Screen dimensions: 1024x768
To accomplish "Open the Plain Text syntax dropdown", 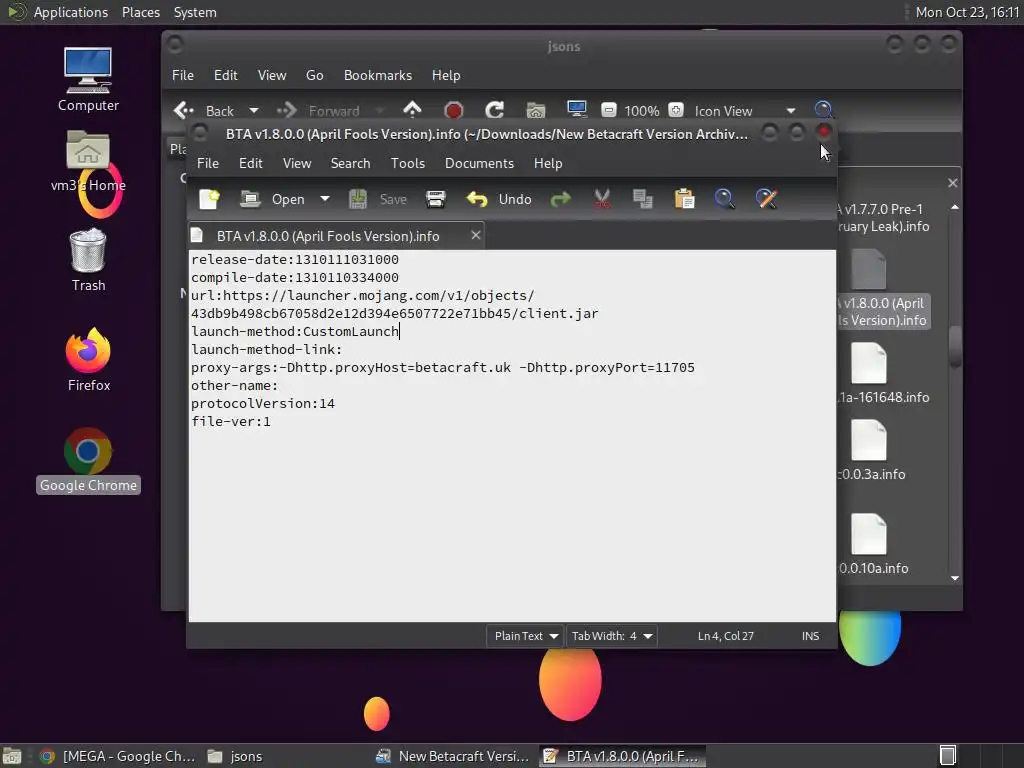I will 525,635.
